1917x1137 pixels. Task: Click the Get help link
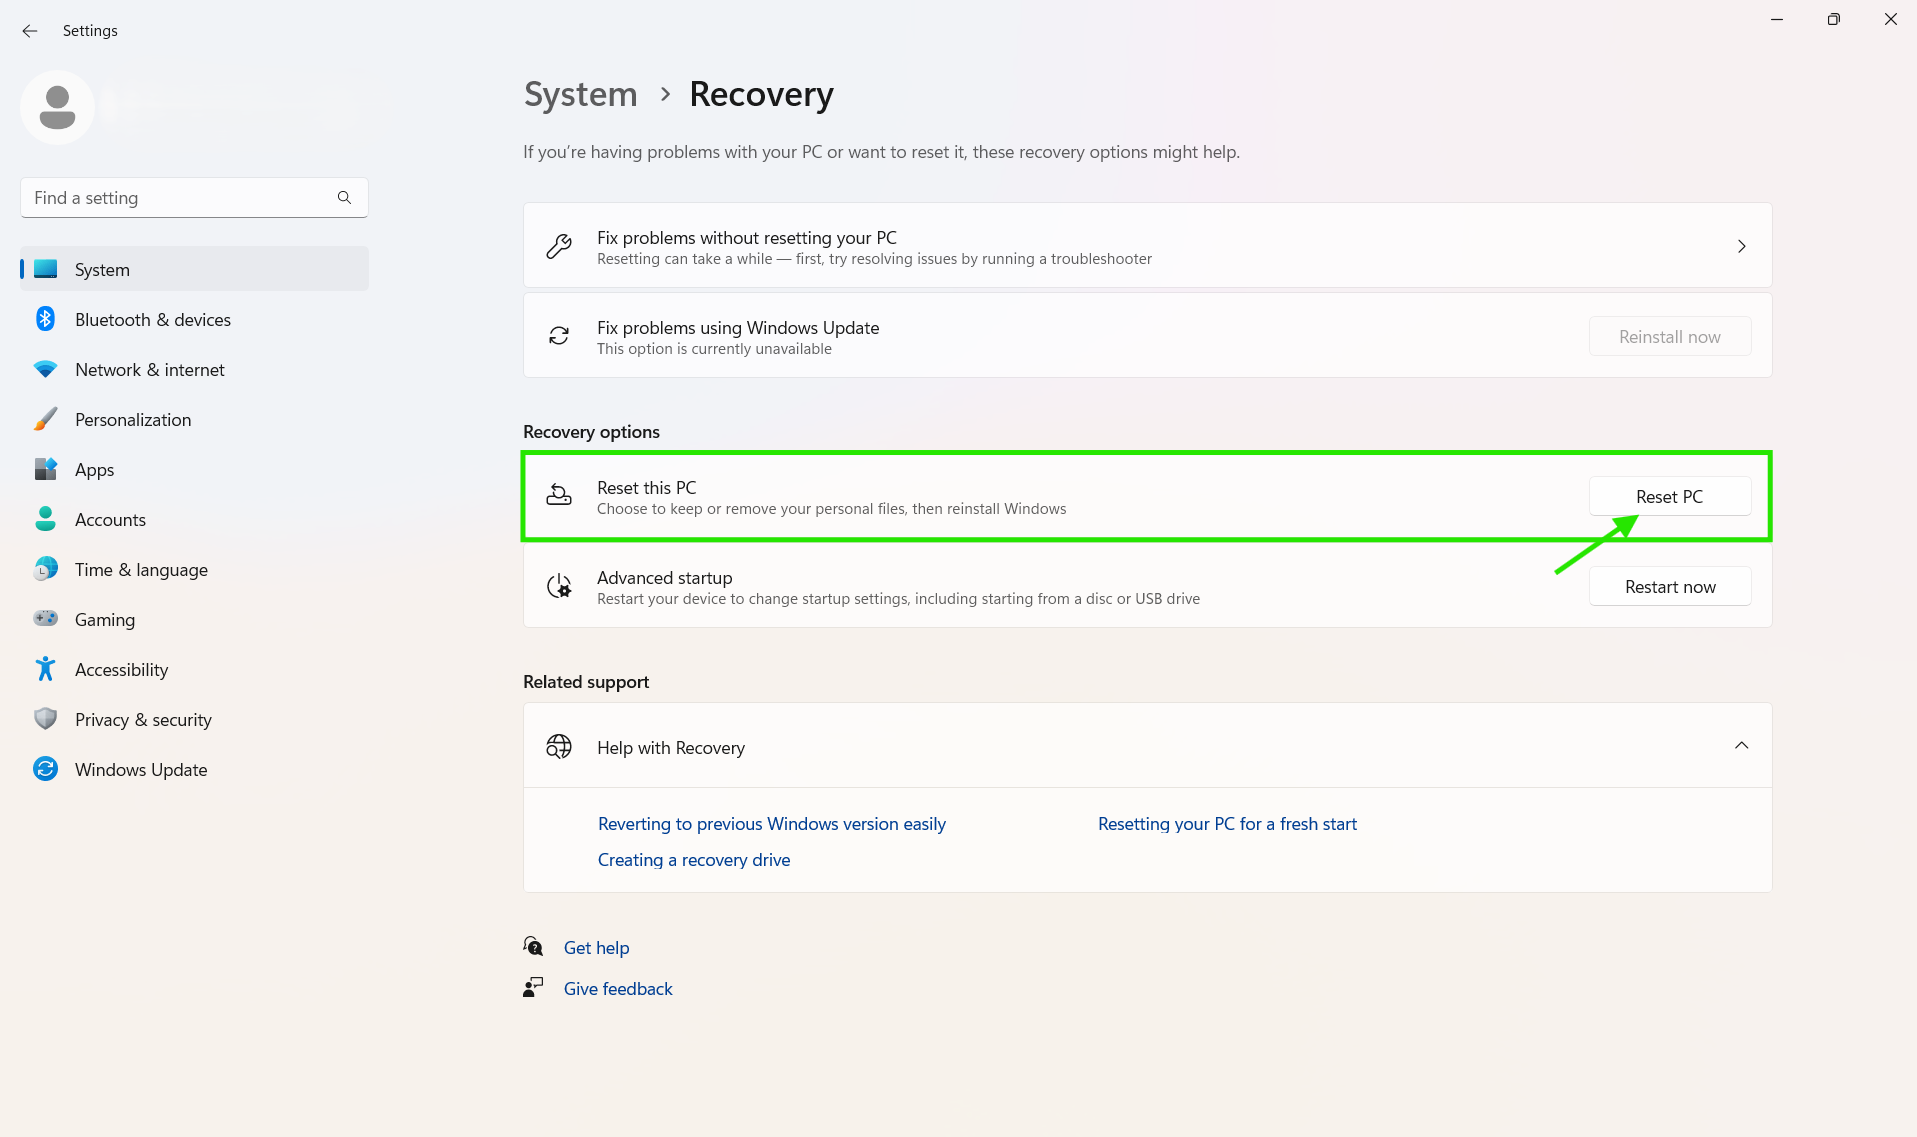pyautogui.click(x=596, y=947)
